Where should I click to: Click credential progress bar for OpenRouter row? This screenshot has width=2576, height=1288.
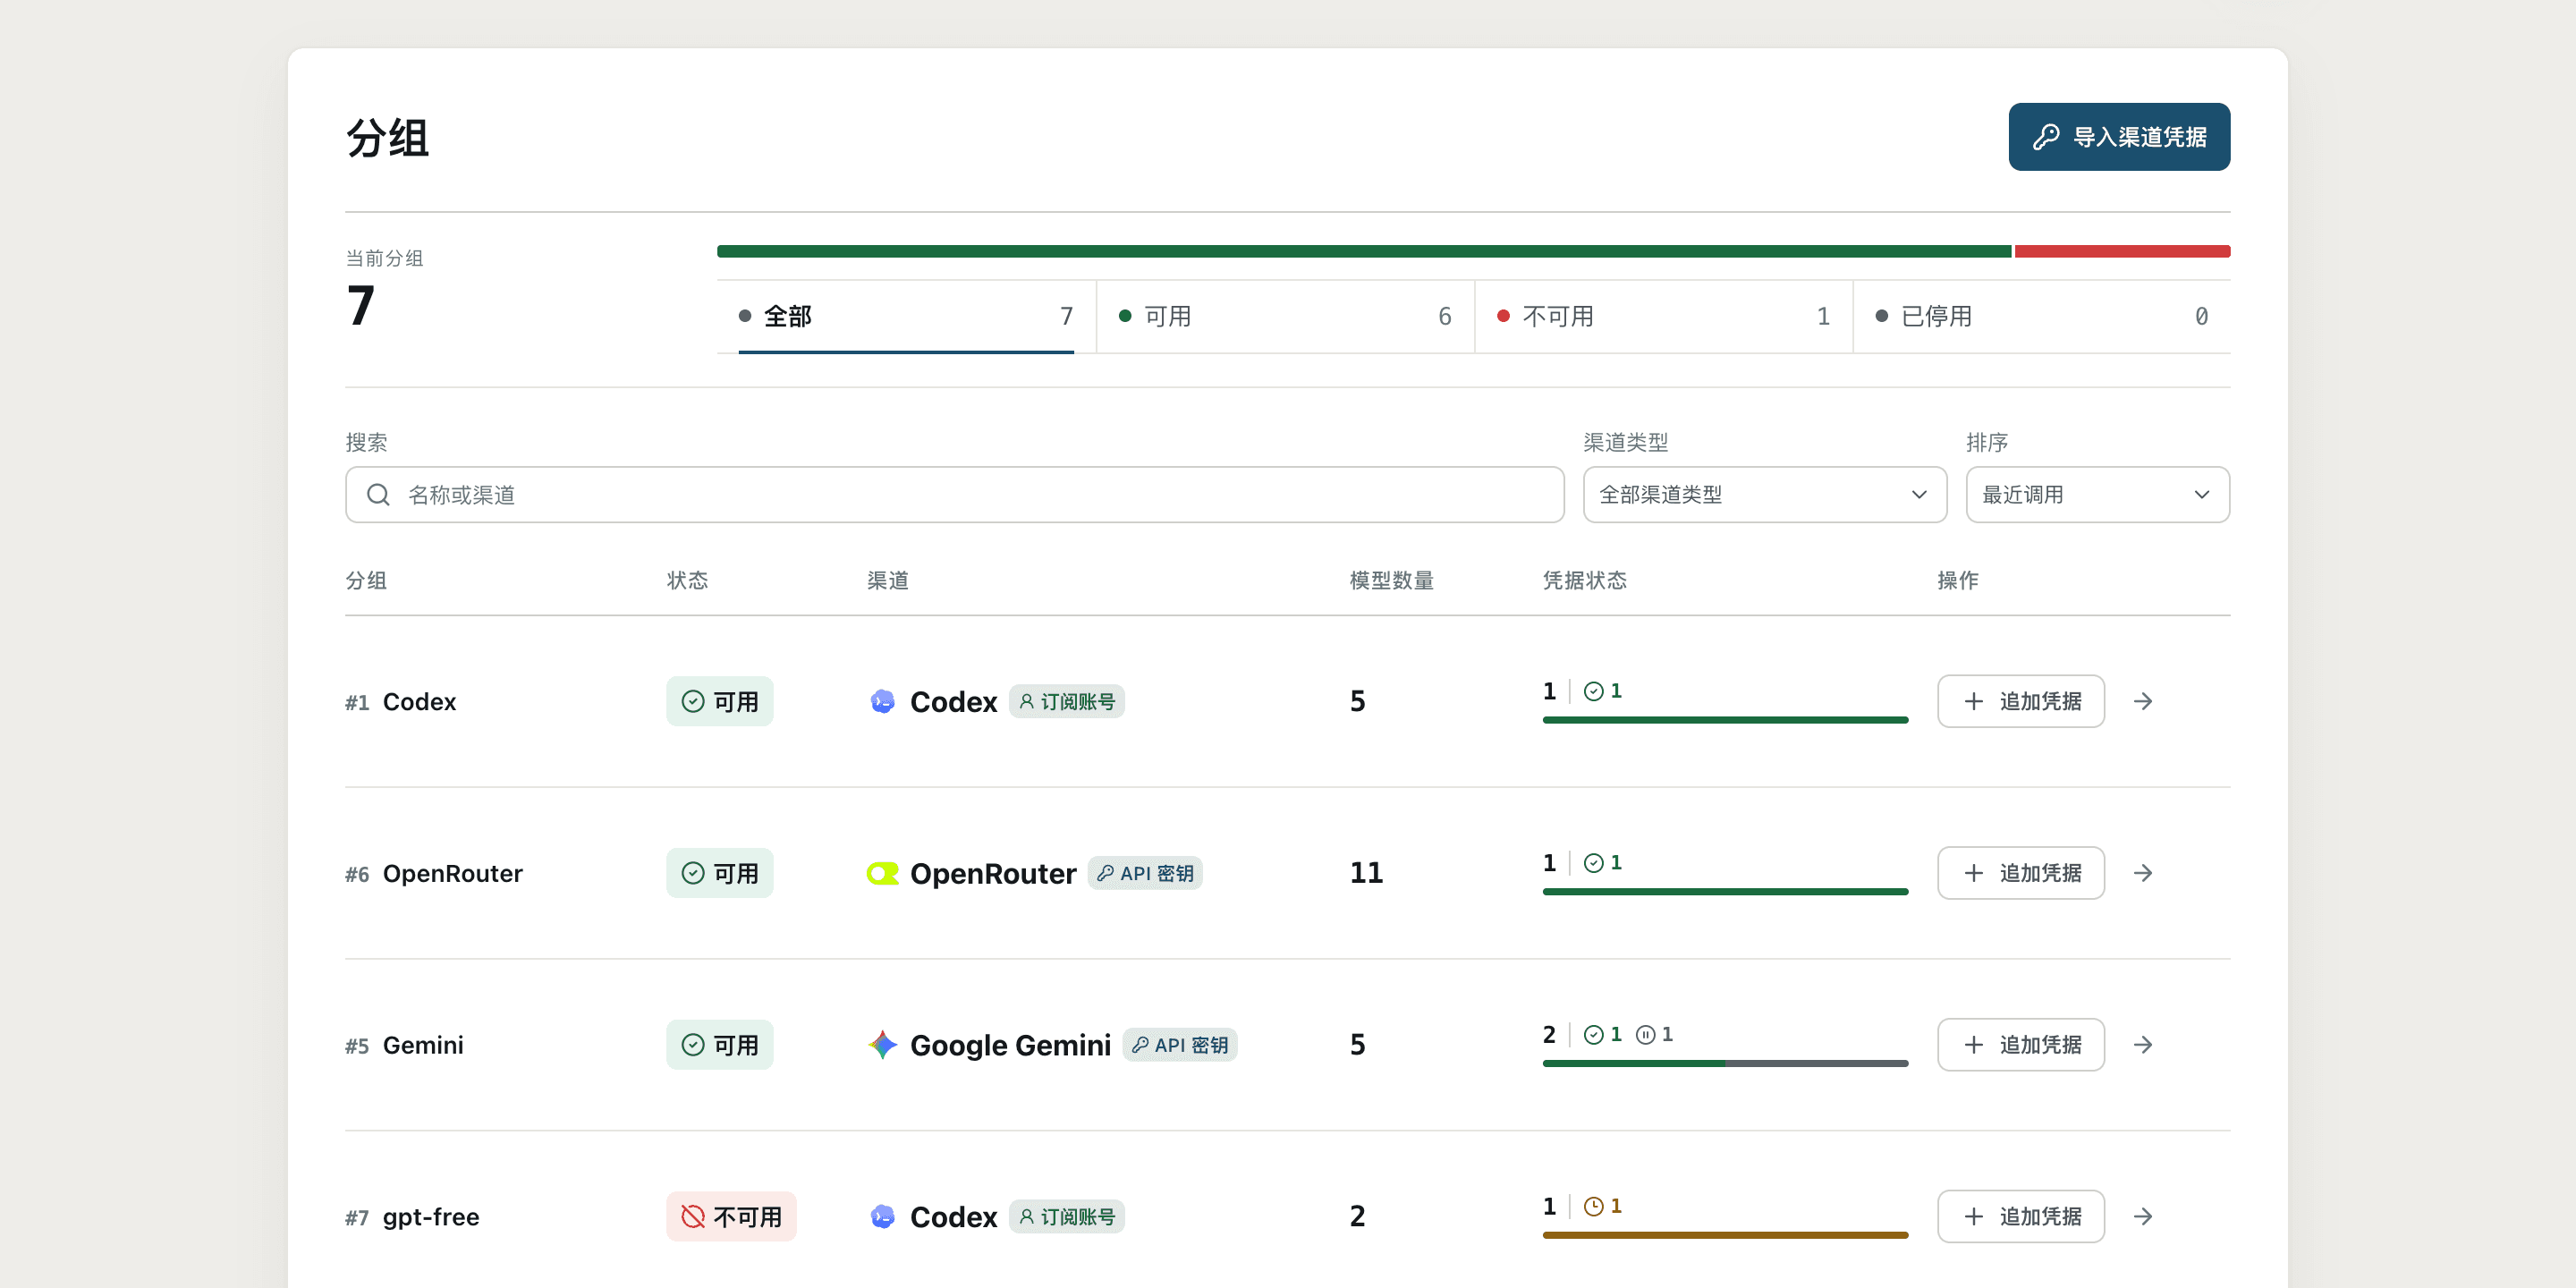1725,892
